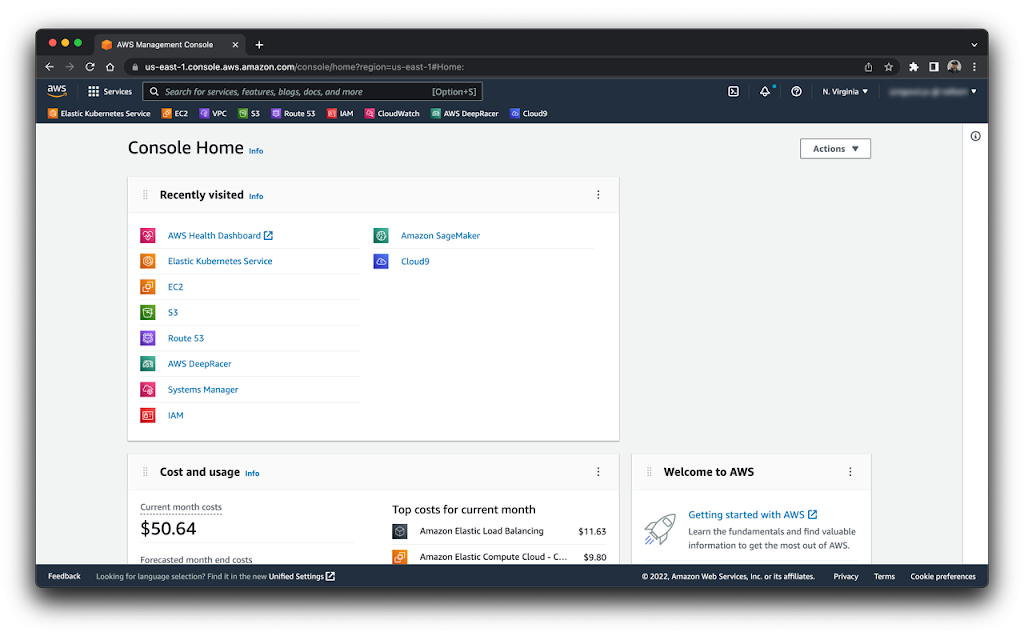The height and width of the screenshot is (640, 1024).
Task: Share this page from address bar
Action: [x=868, y=67]
